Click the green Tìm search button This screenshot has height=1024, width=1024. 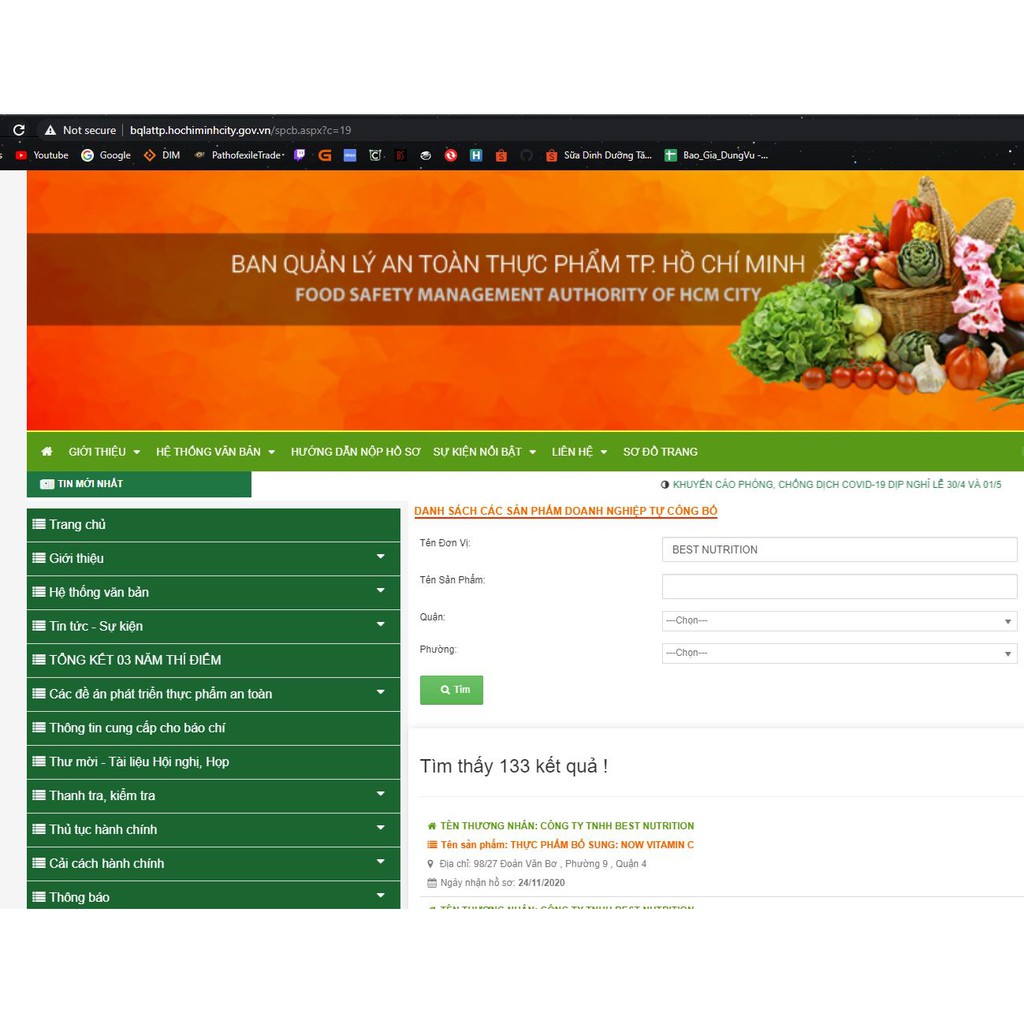click(451, 690)
